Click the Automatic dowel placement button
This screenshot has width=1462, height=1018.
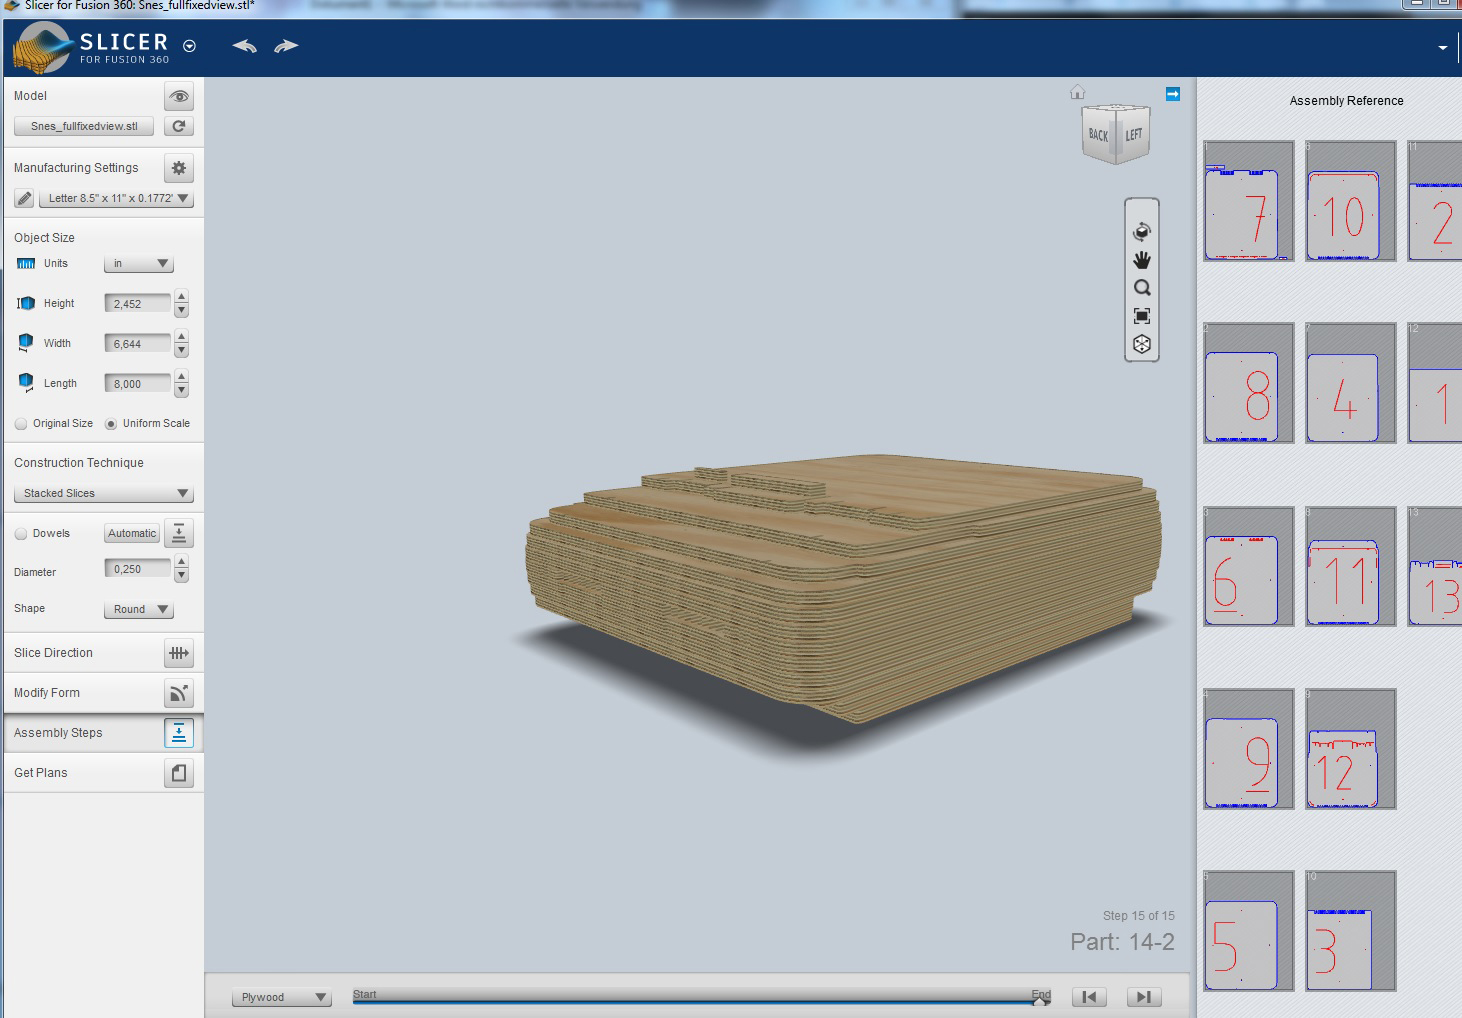130,533
